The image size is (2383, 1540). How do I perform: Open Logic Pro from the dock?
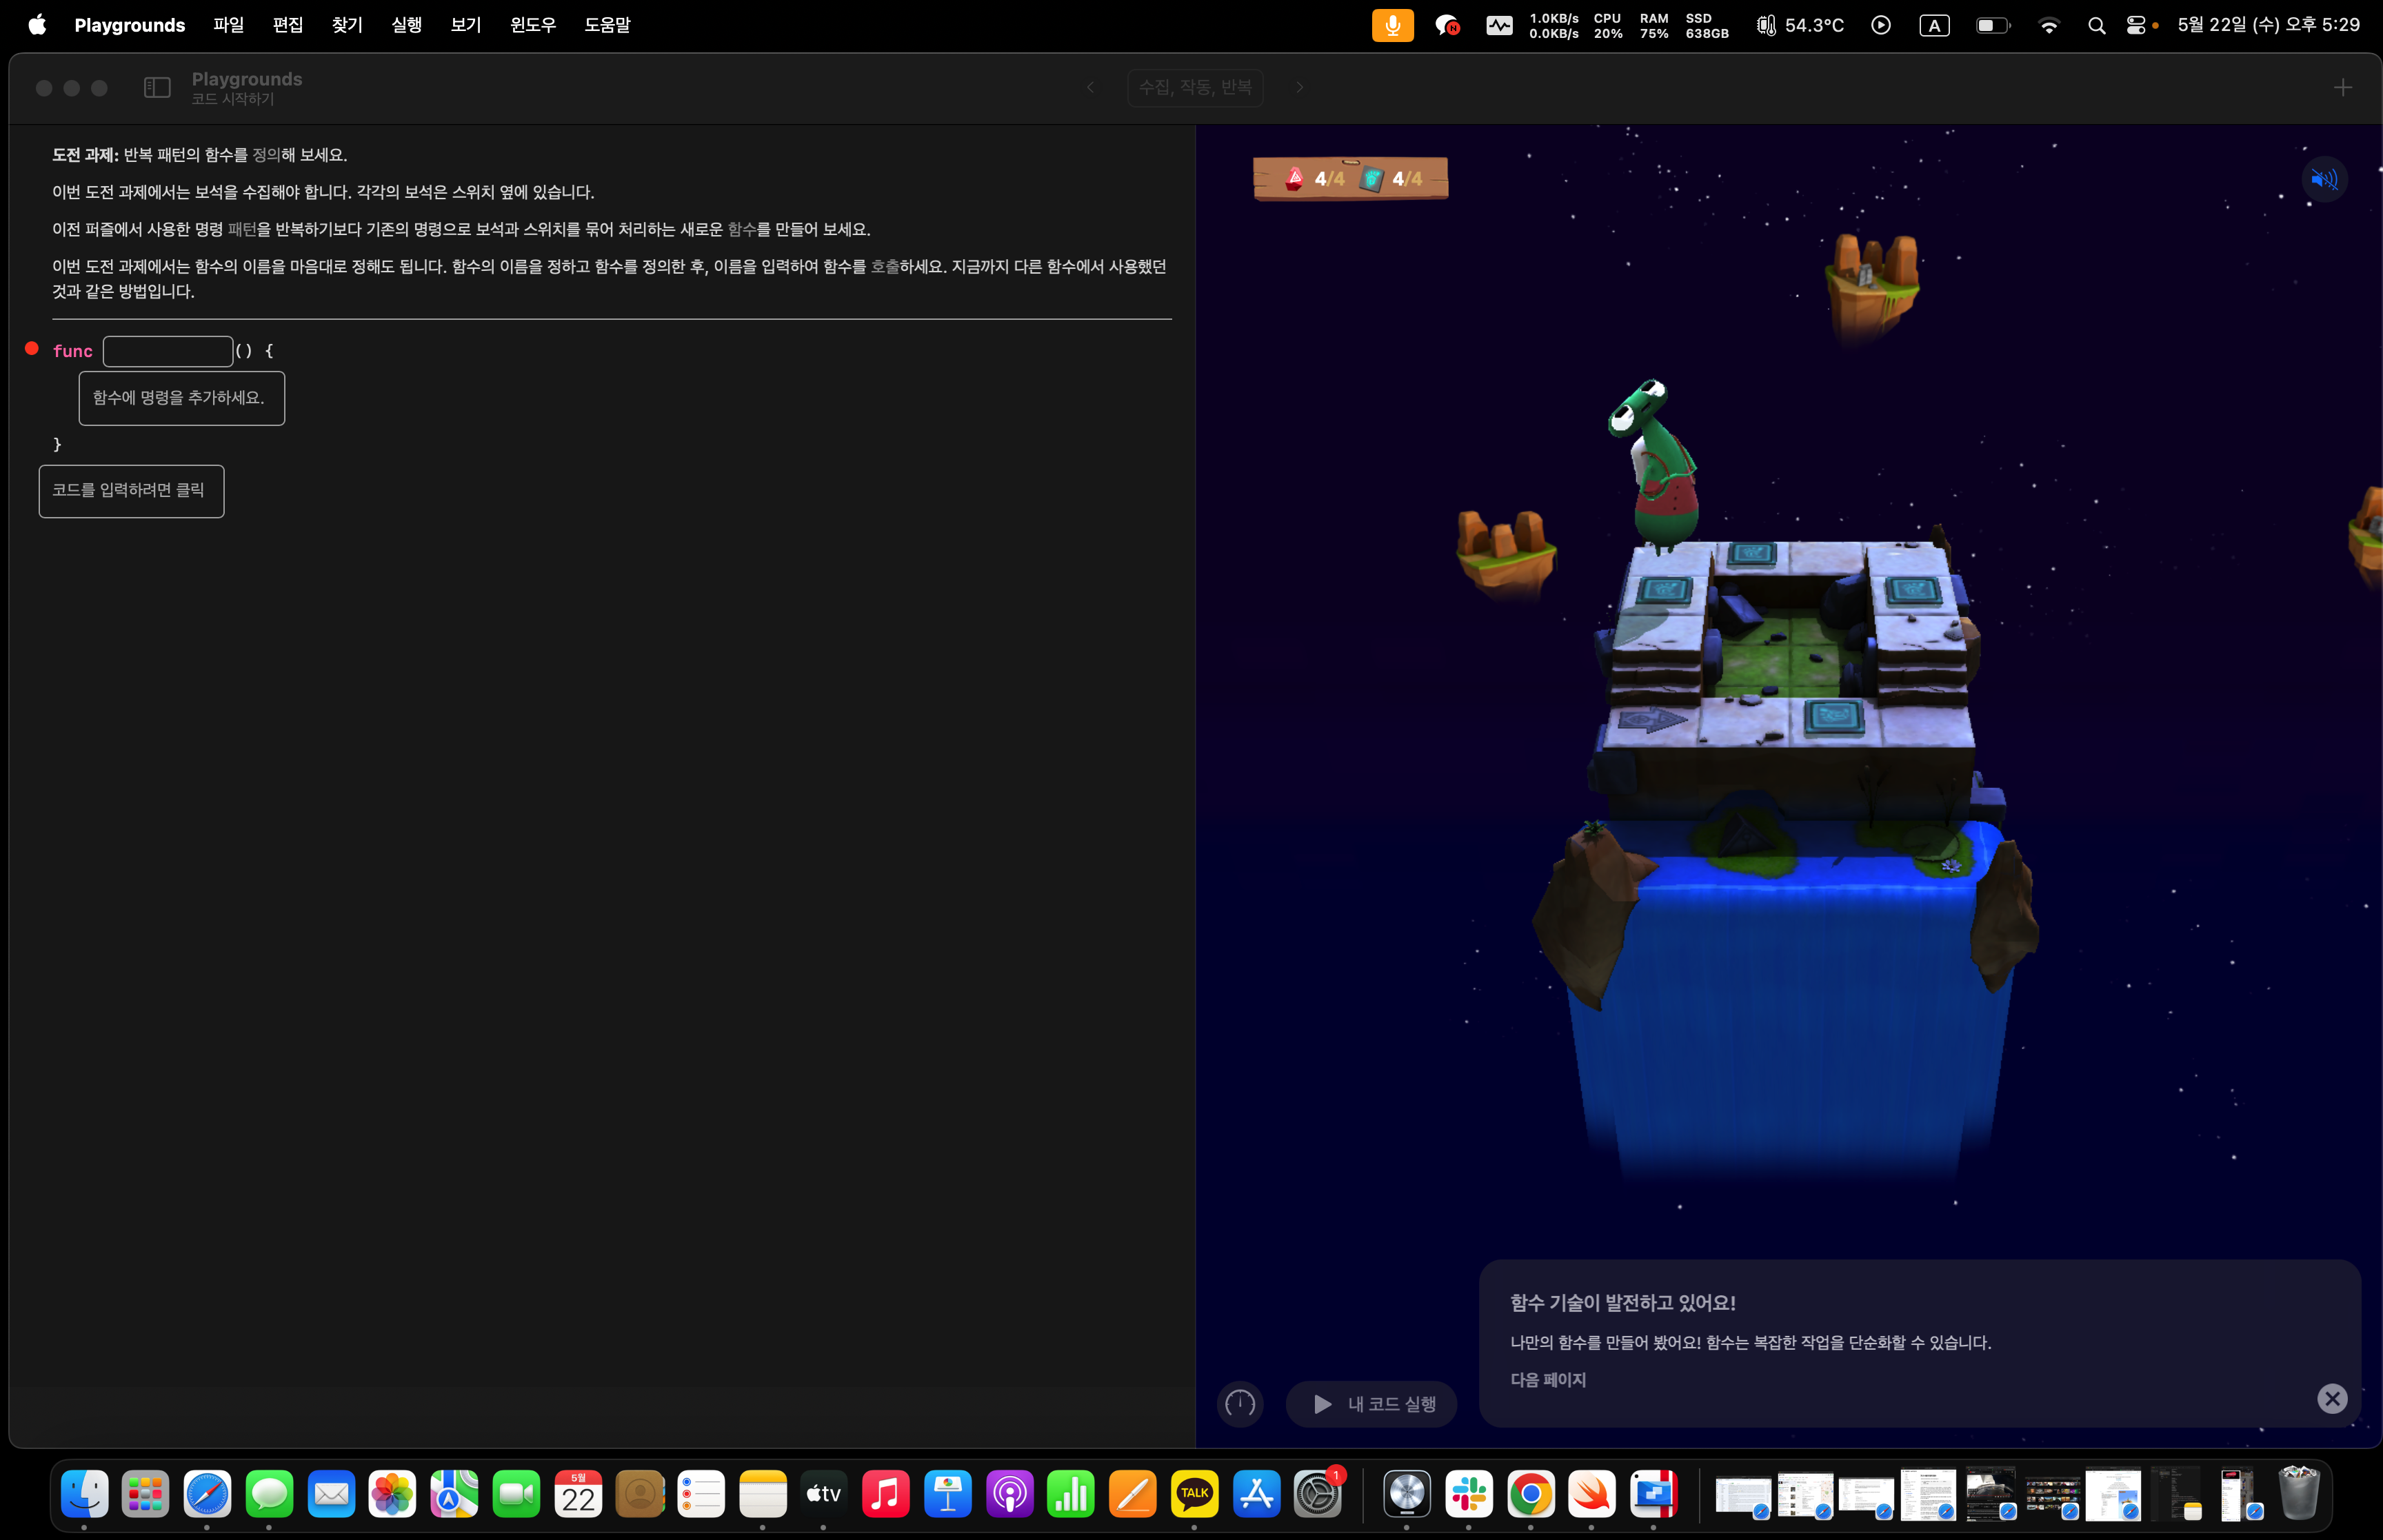tap(1407, 1494)
